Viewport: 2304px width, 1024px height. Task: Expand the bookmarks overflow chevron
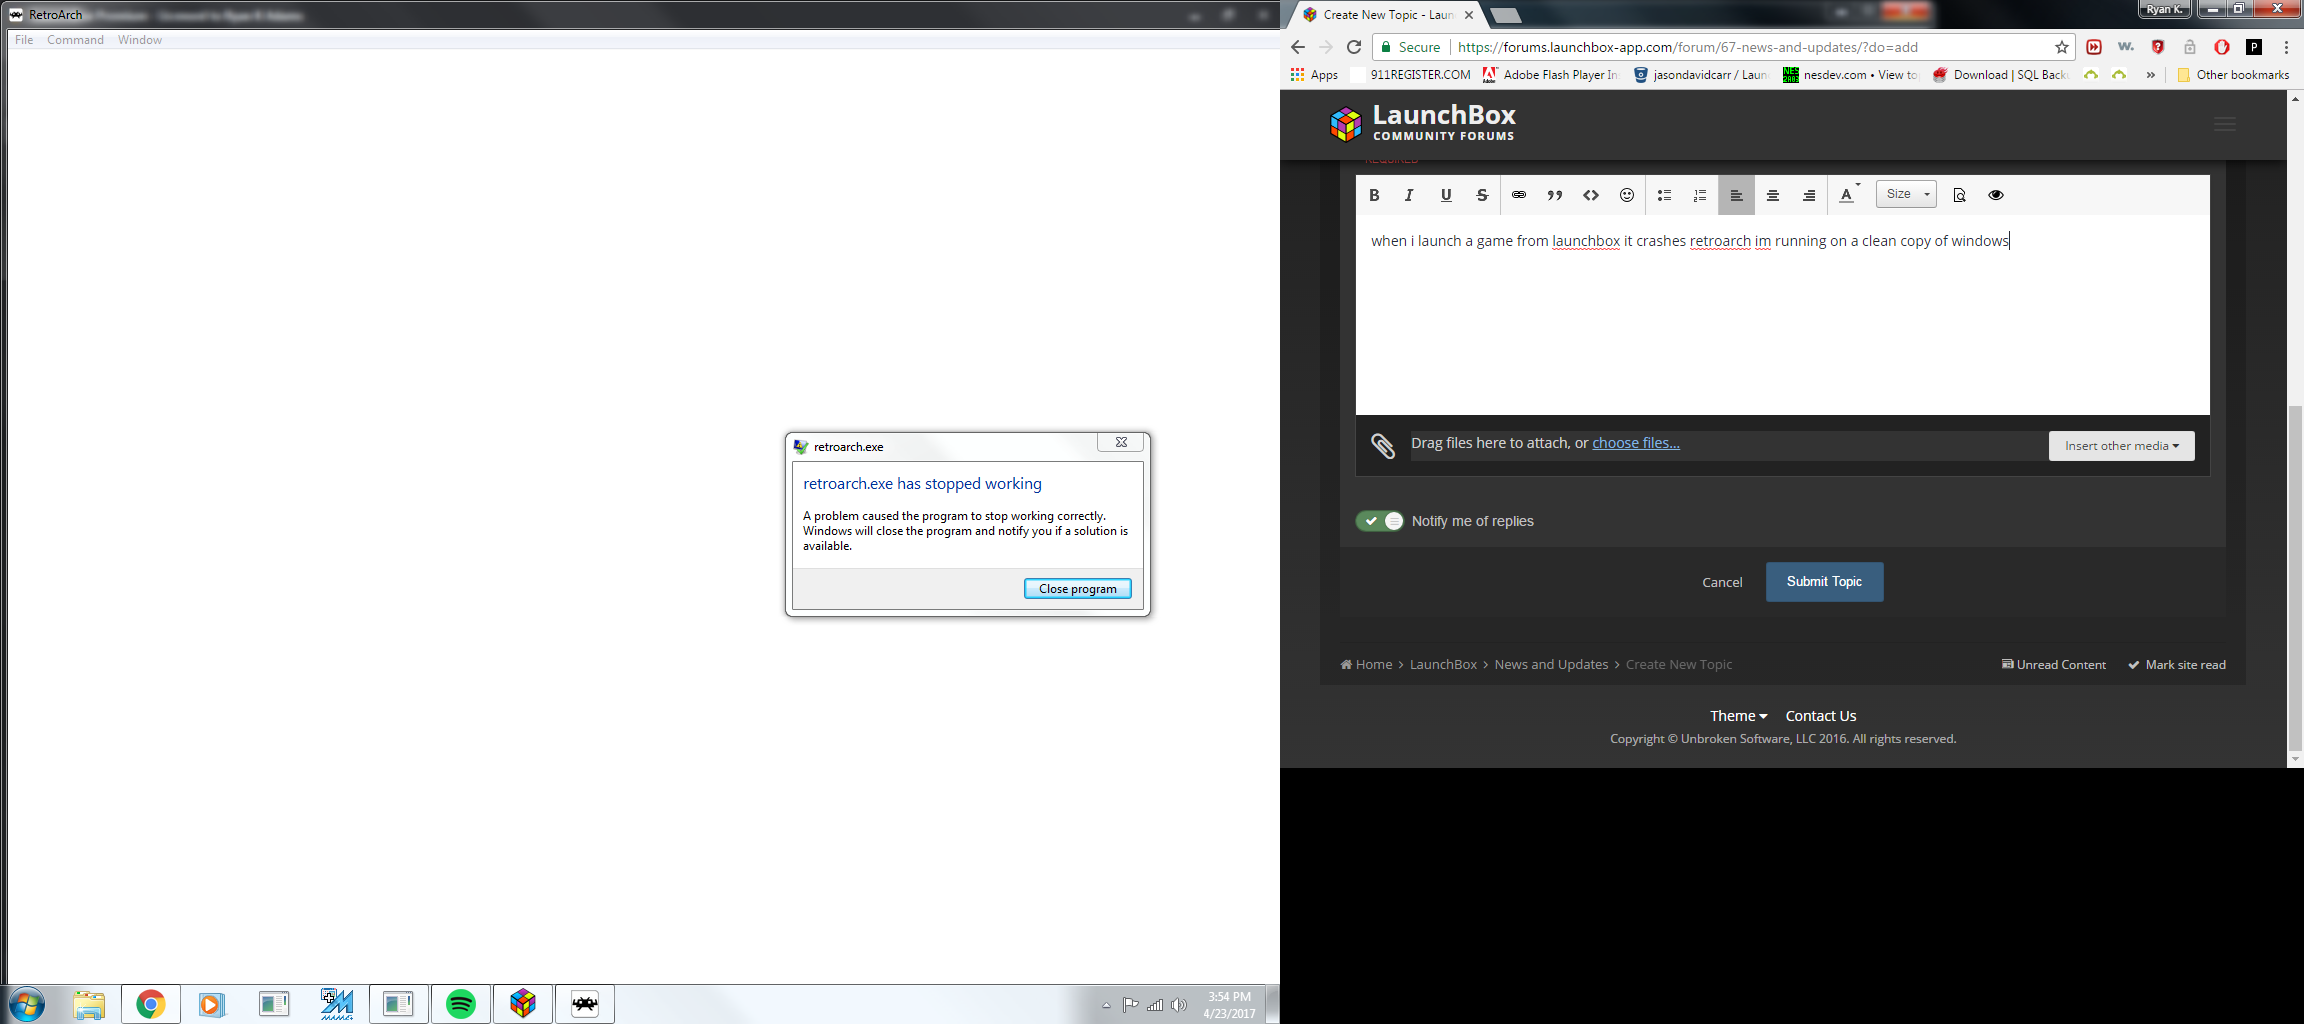pyautogui.click(x=2151, y=75)
